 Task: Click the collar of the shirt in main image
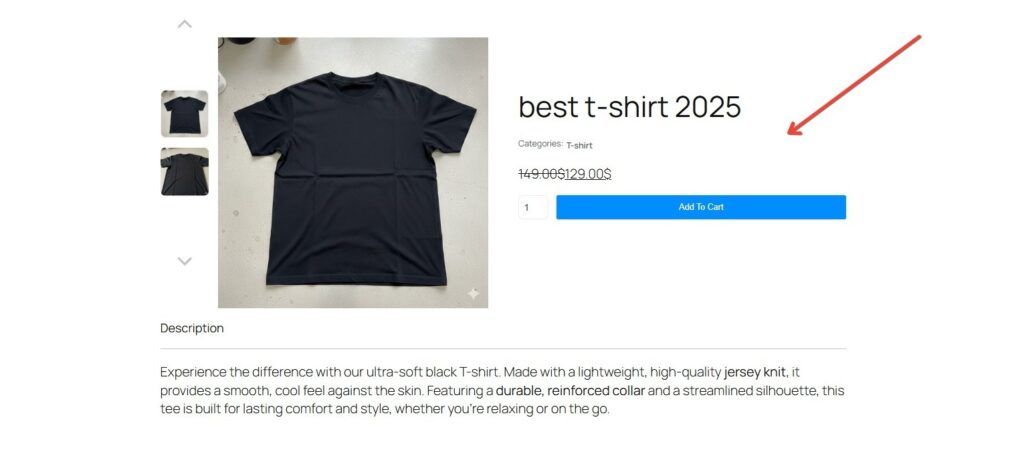click(353, 86)
